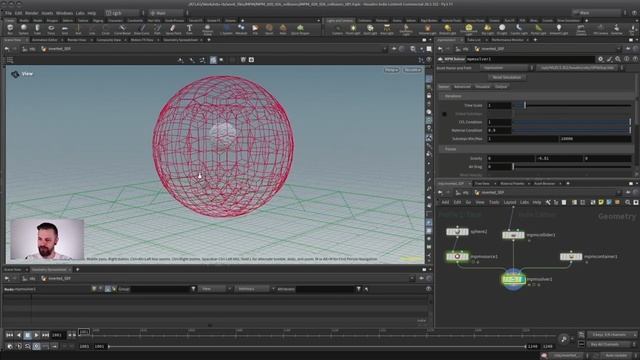Add an Area Light from the shelf

coord(387,29)
